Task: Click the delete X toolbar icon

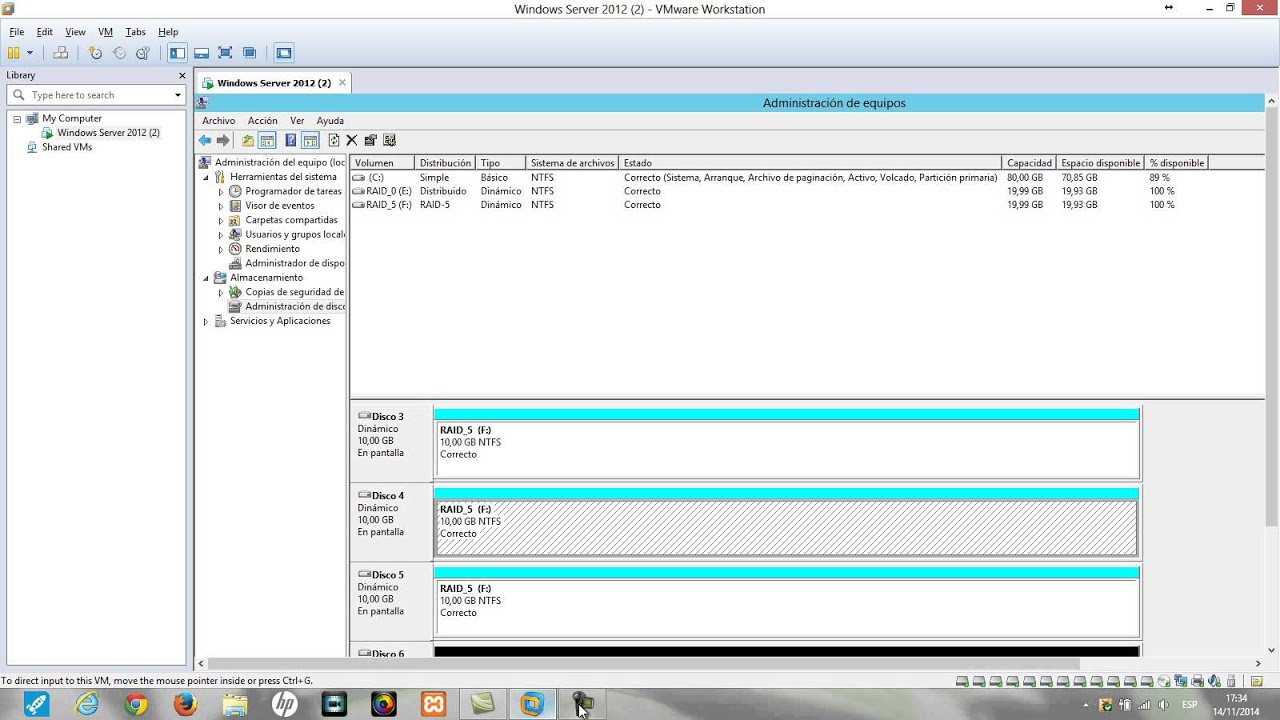Action: tap(352, 141)
